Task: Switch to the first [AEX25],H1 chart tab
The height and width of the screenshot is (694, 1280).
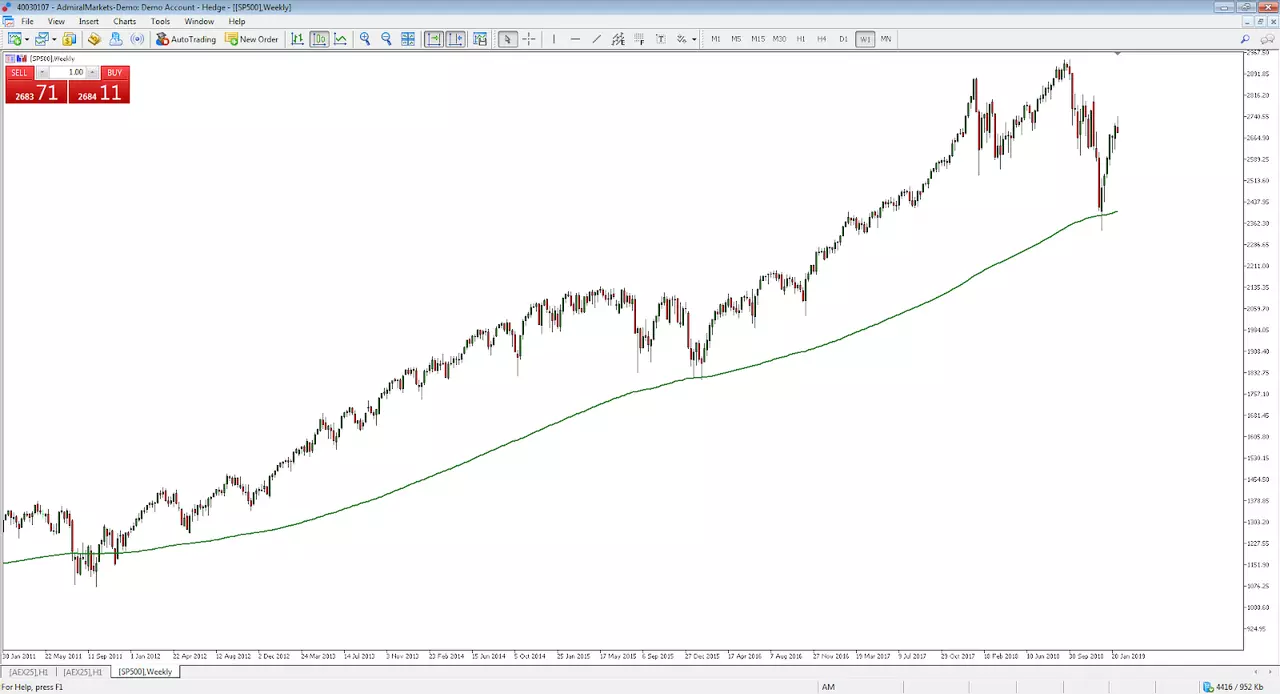Action: point(29,672)
